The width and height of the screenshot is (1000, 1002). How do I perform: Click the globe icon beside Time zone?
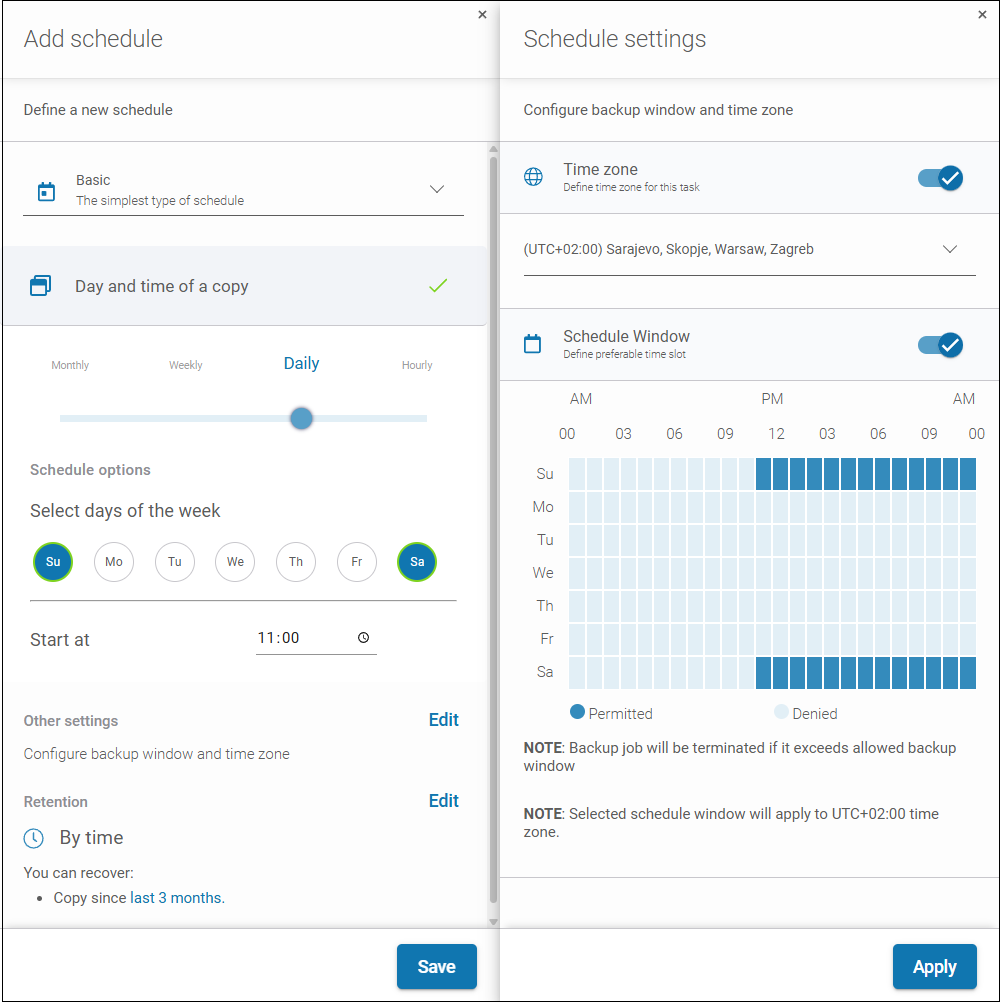(534, 177)
